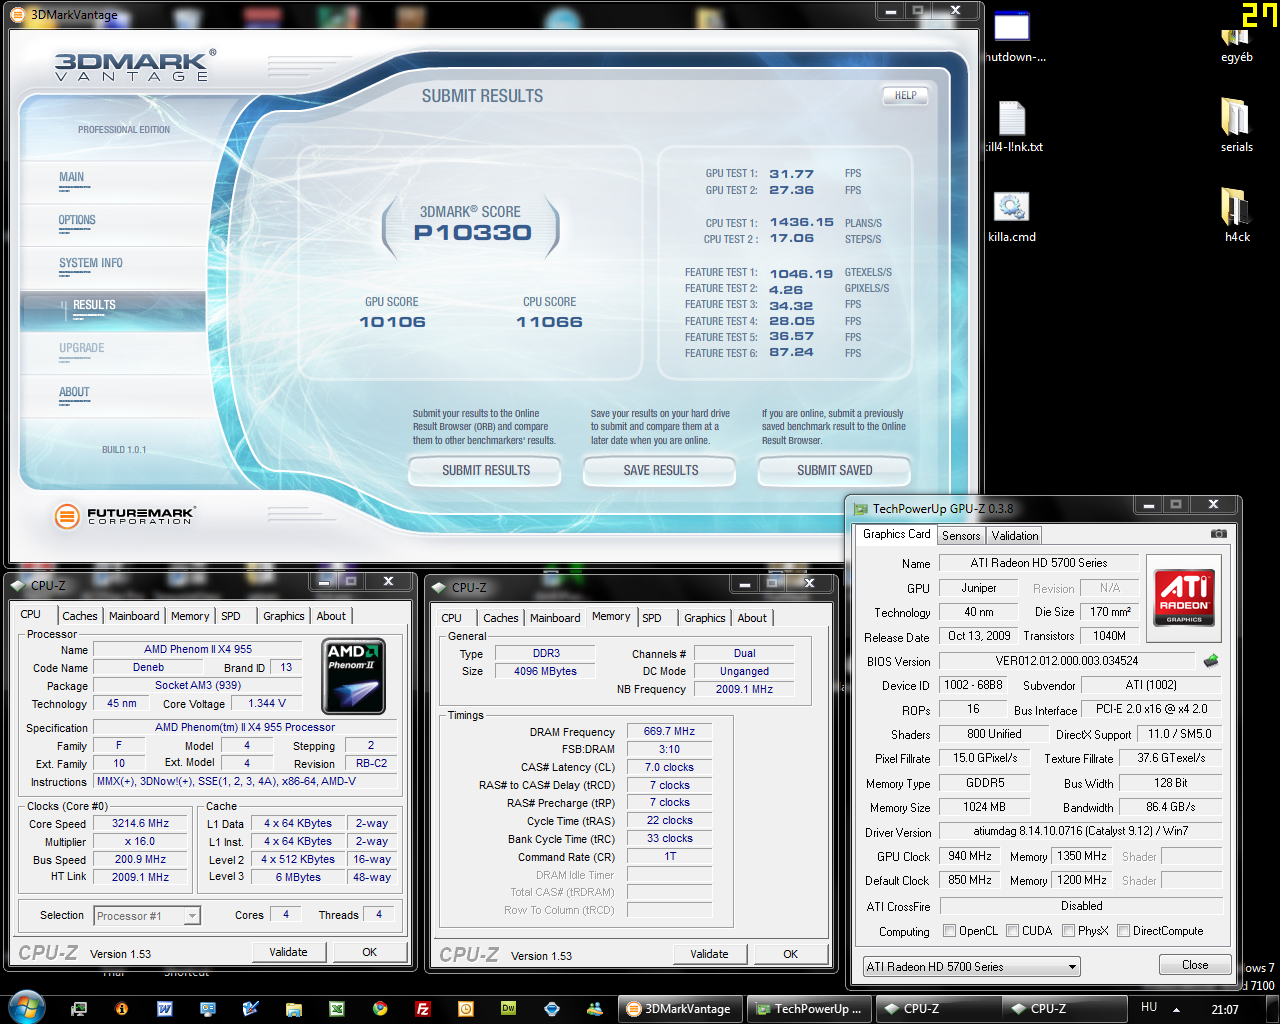
Task: Open Google Chrome from the taskbar
Action: (380, 1009)
